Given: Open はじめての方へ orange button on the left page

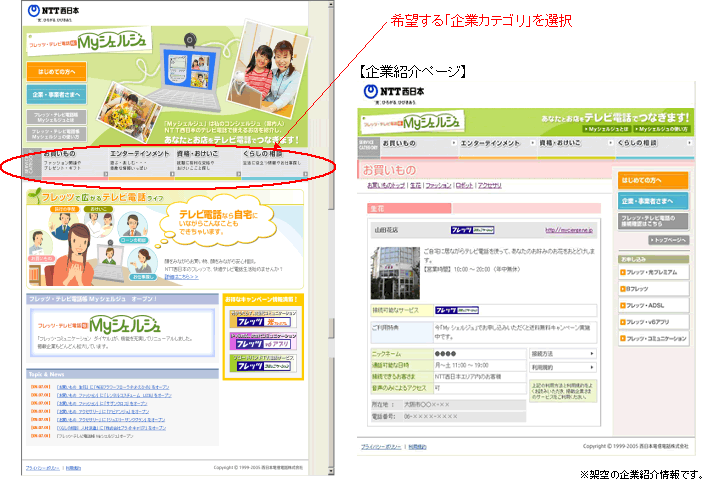Looking at the screenshot, I should click(x=56, y=72).
